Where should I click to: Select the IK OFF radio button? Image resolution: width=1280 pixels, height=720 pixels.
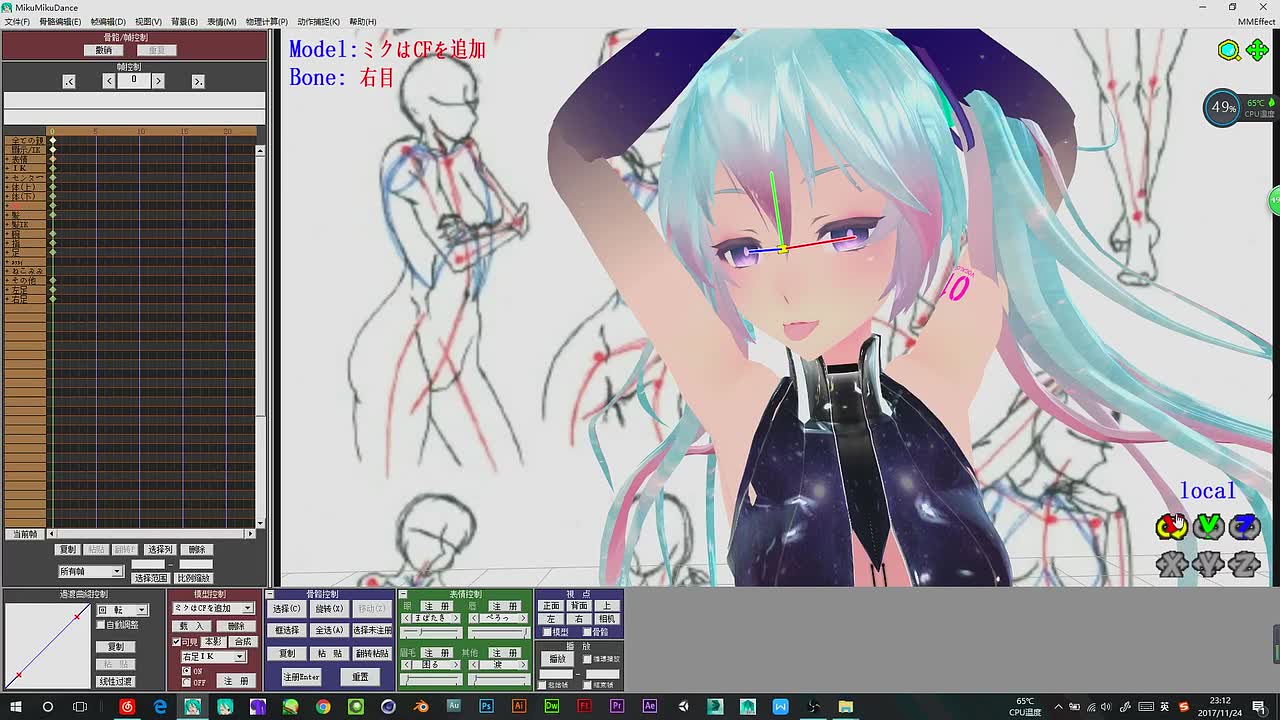(x=186, y=682)
